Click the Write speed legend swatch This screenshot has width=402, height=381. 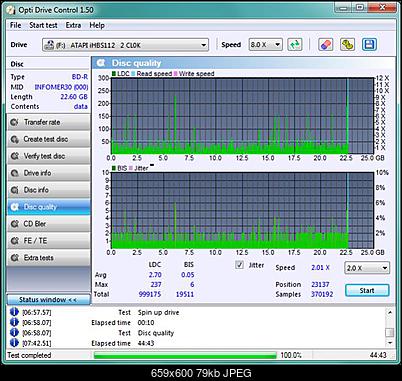click(x=175, y=74)
